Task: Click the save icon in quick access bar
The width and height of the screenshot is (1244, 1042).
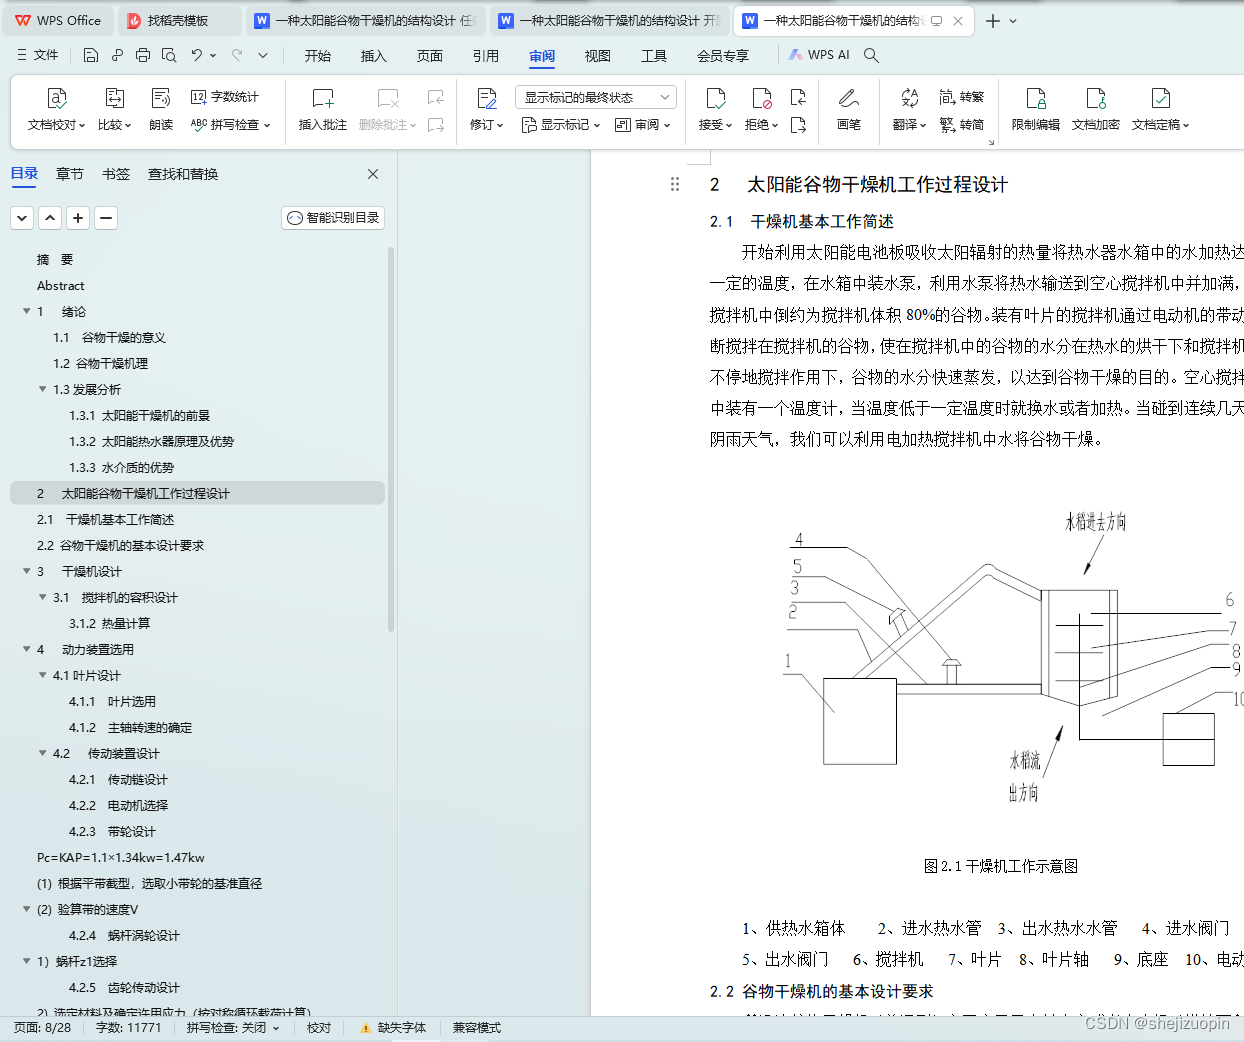Action: (x=91, y=55)
